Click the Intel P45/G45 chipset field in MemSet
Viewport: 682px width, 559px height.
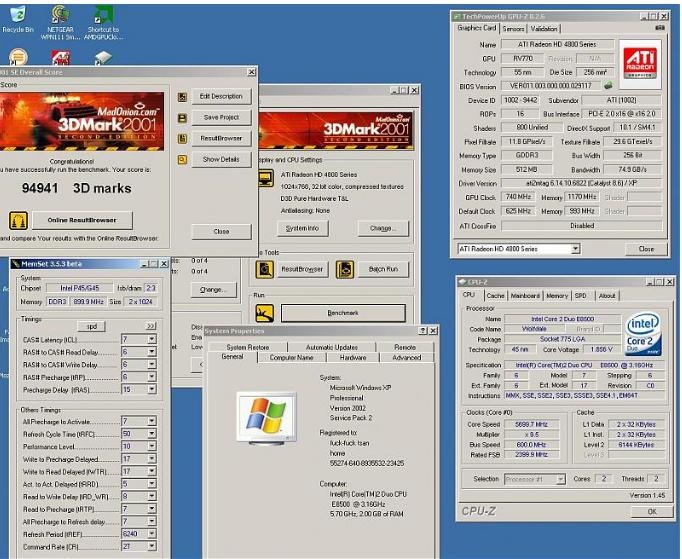[79, 288]
